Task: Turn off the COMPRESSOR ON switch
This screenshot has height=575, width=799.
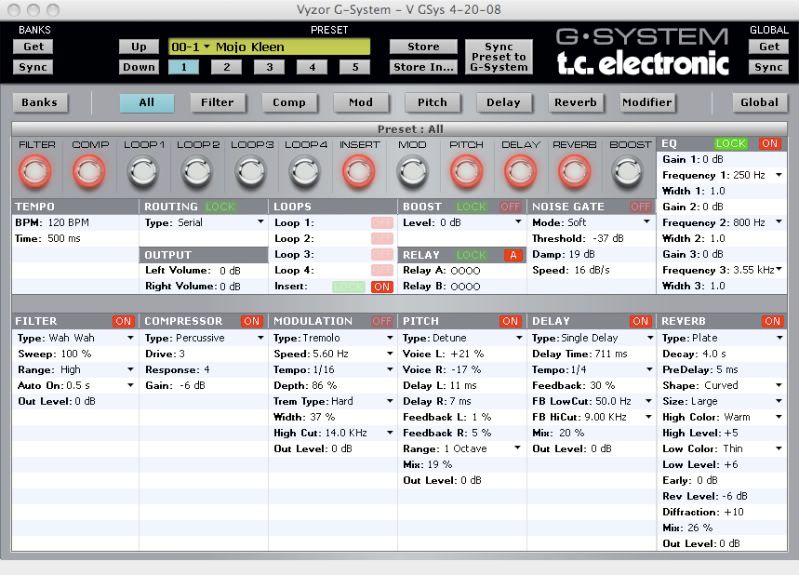Action: 252,321
